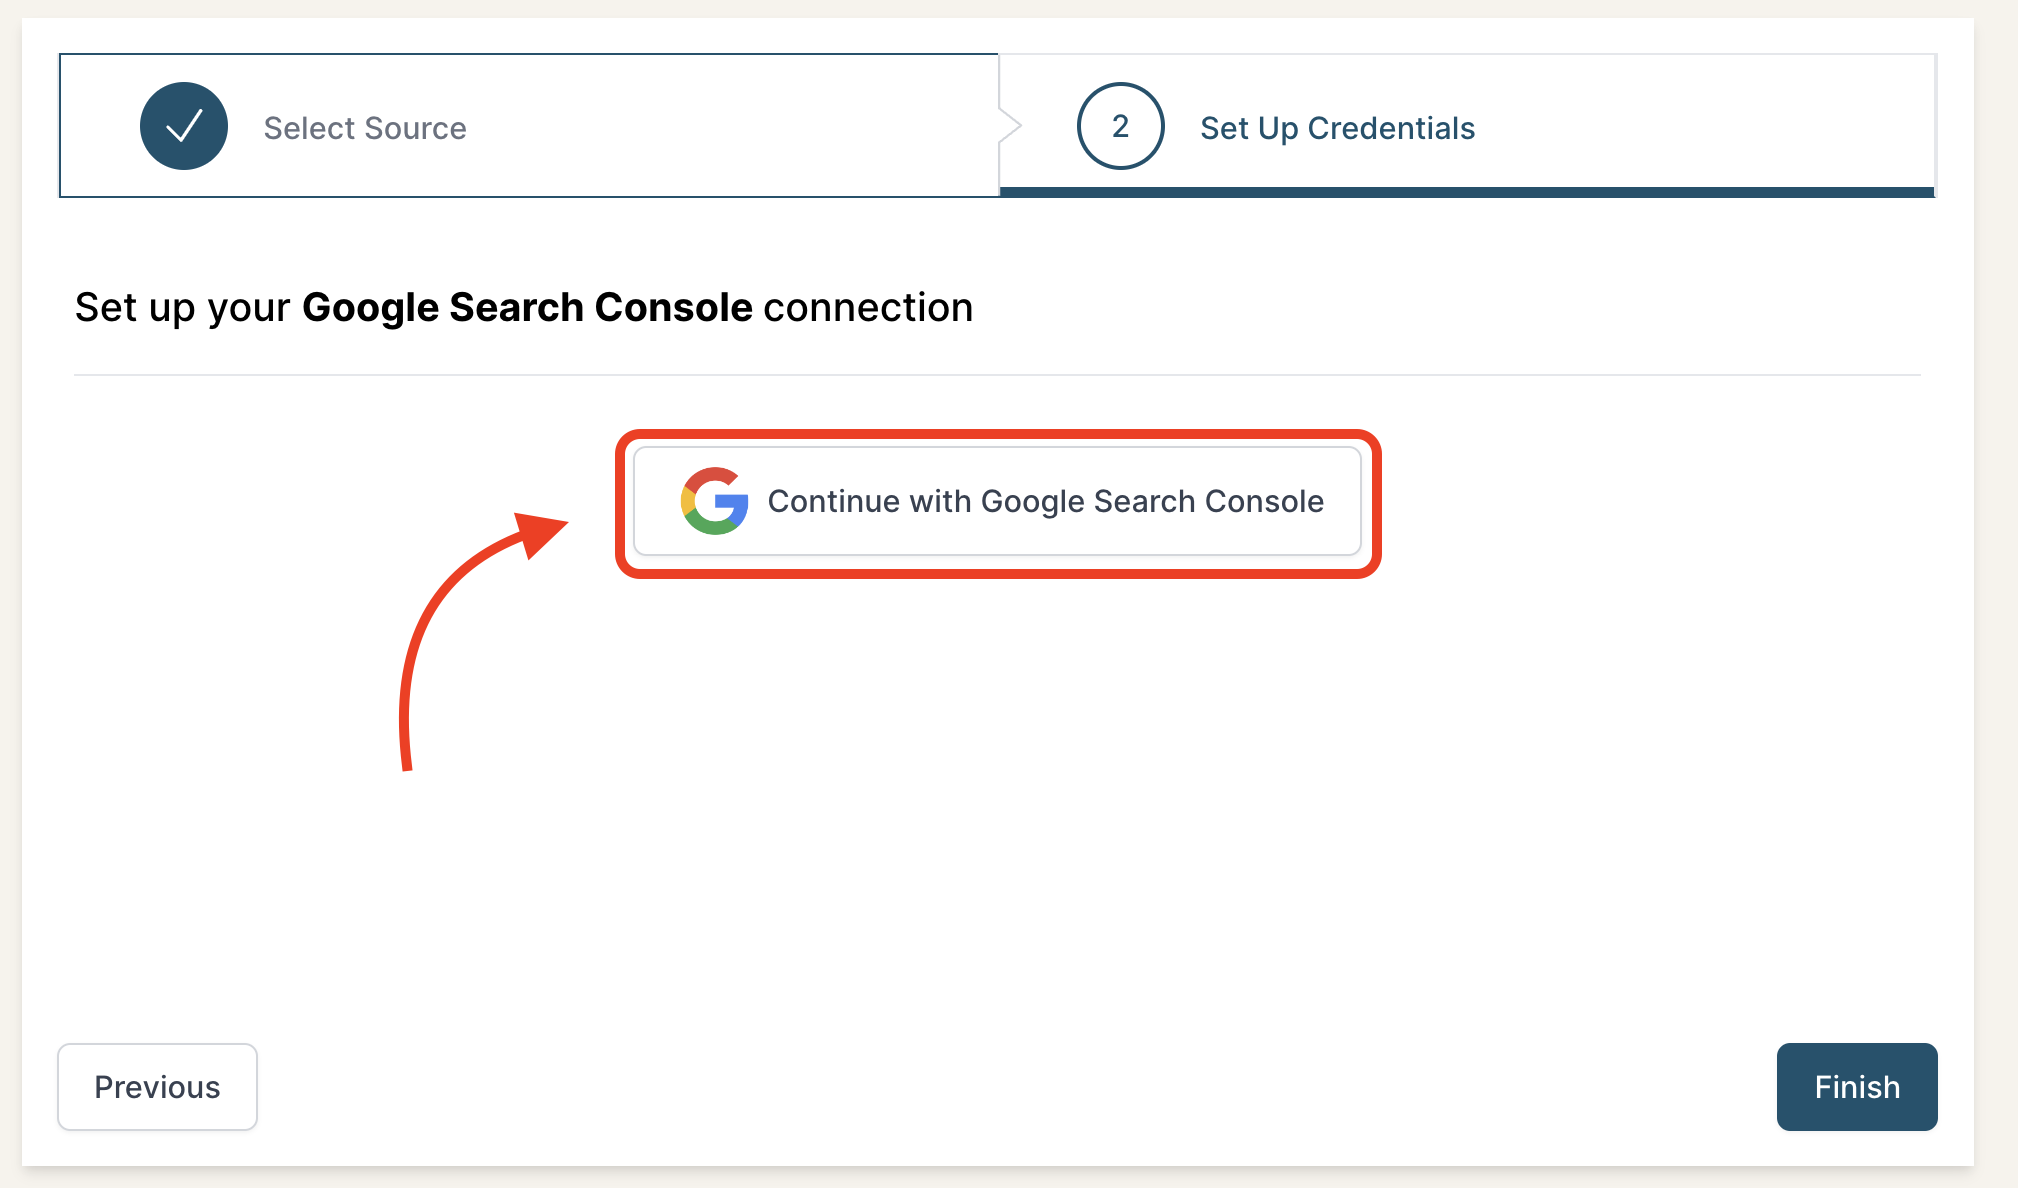Click the bold Google Search Console text
The image size is (2018, 1188).
click(527, 307)
